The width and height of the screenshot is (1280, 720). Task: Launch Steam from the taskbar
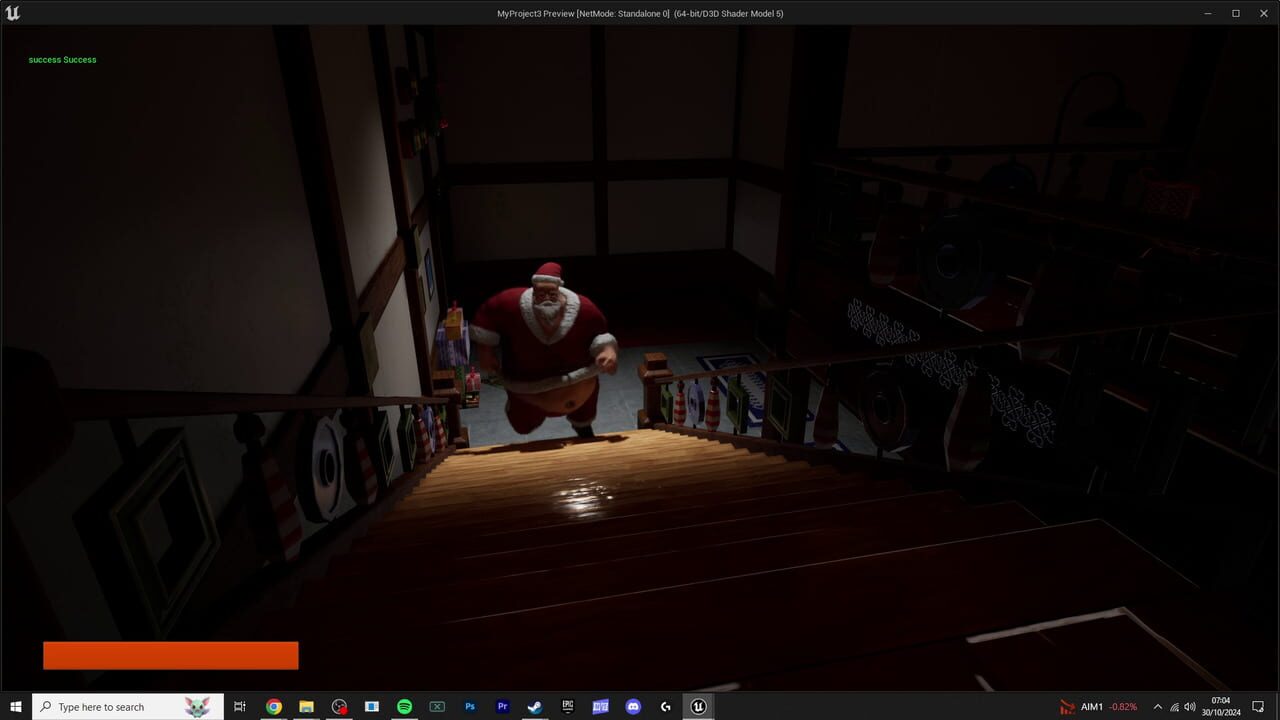point(535,707)
